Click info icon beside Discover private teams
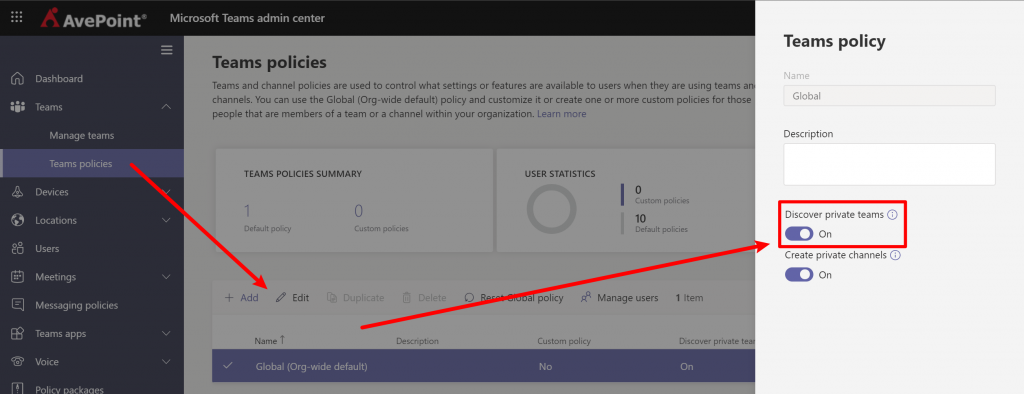The width and height of the screenshot is (1024, 394). pos(893,214)
